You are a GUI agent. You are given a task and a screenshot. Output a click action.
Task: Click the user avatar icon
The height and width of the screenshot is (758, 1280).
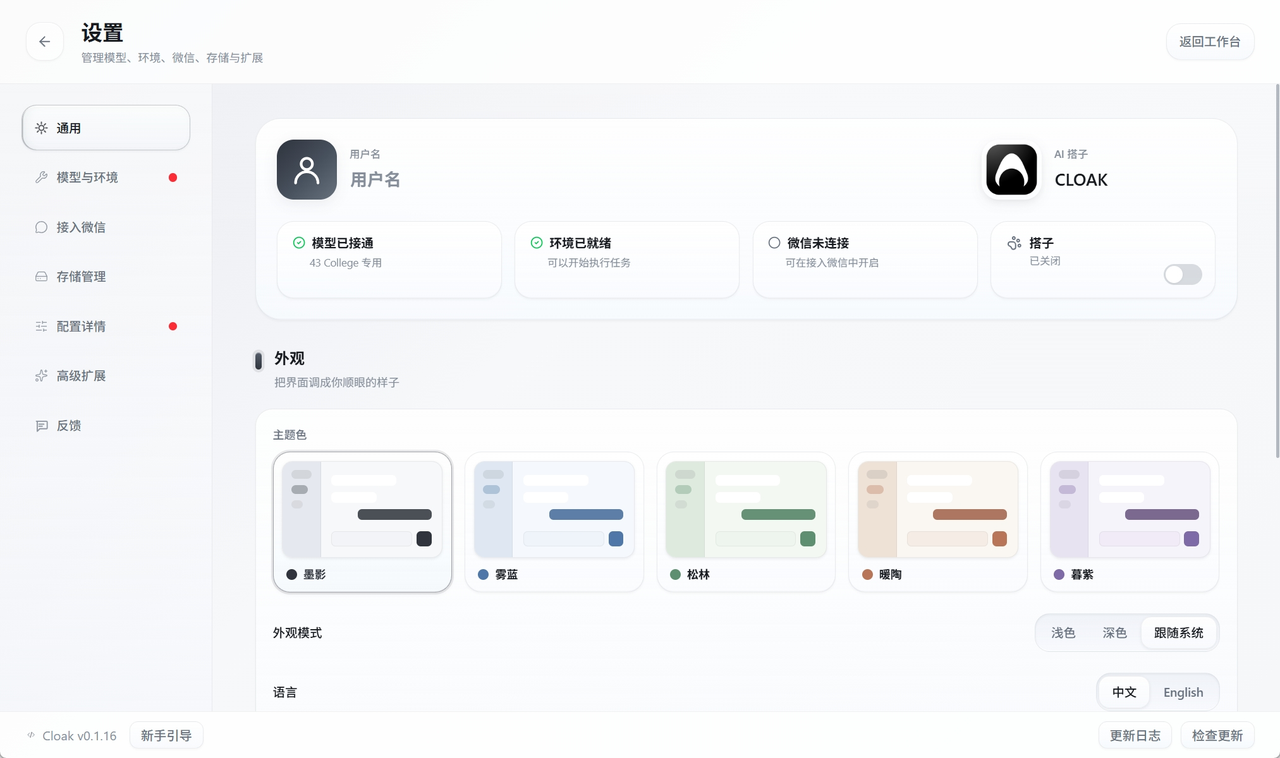point(307,170)
